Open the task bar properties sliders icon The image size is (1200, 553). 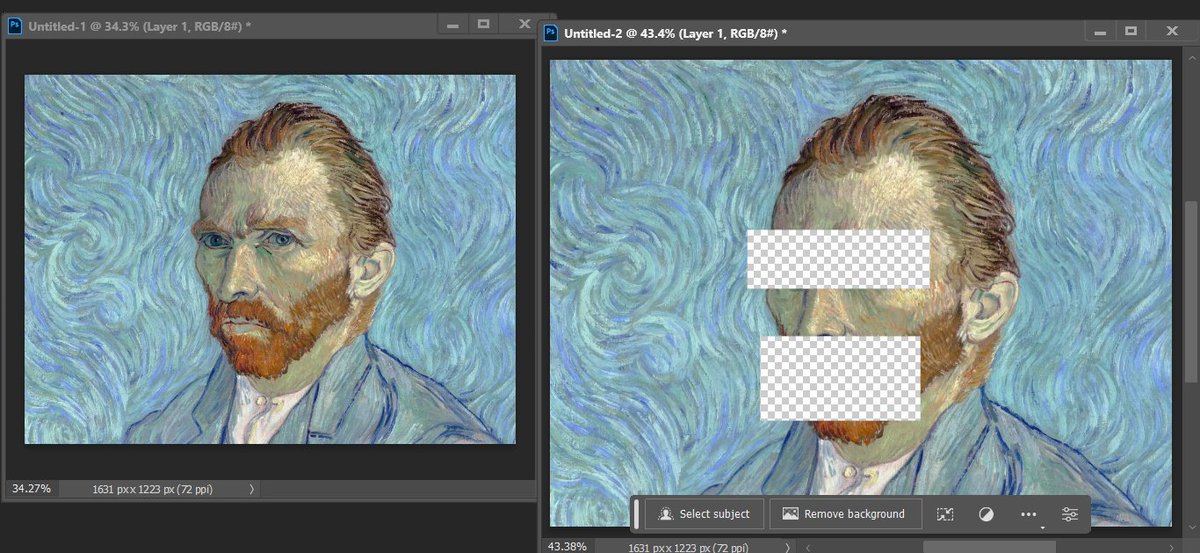(x=1070, y=514)
